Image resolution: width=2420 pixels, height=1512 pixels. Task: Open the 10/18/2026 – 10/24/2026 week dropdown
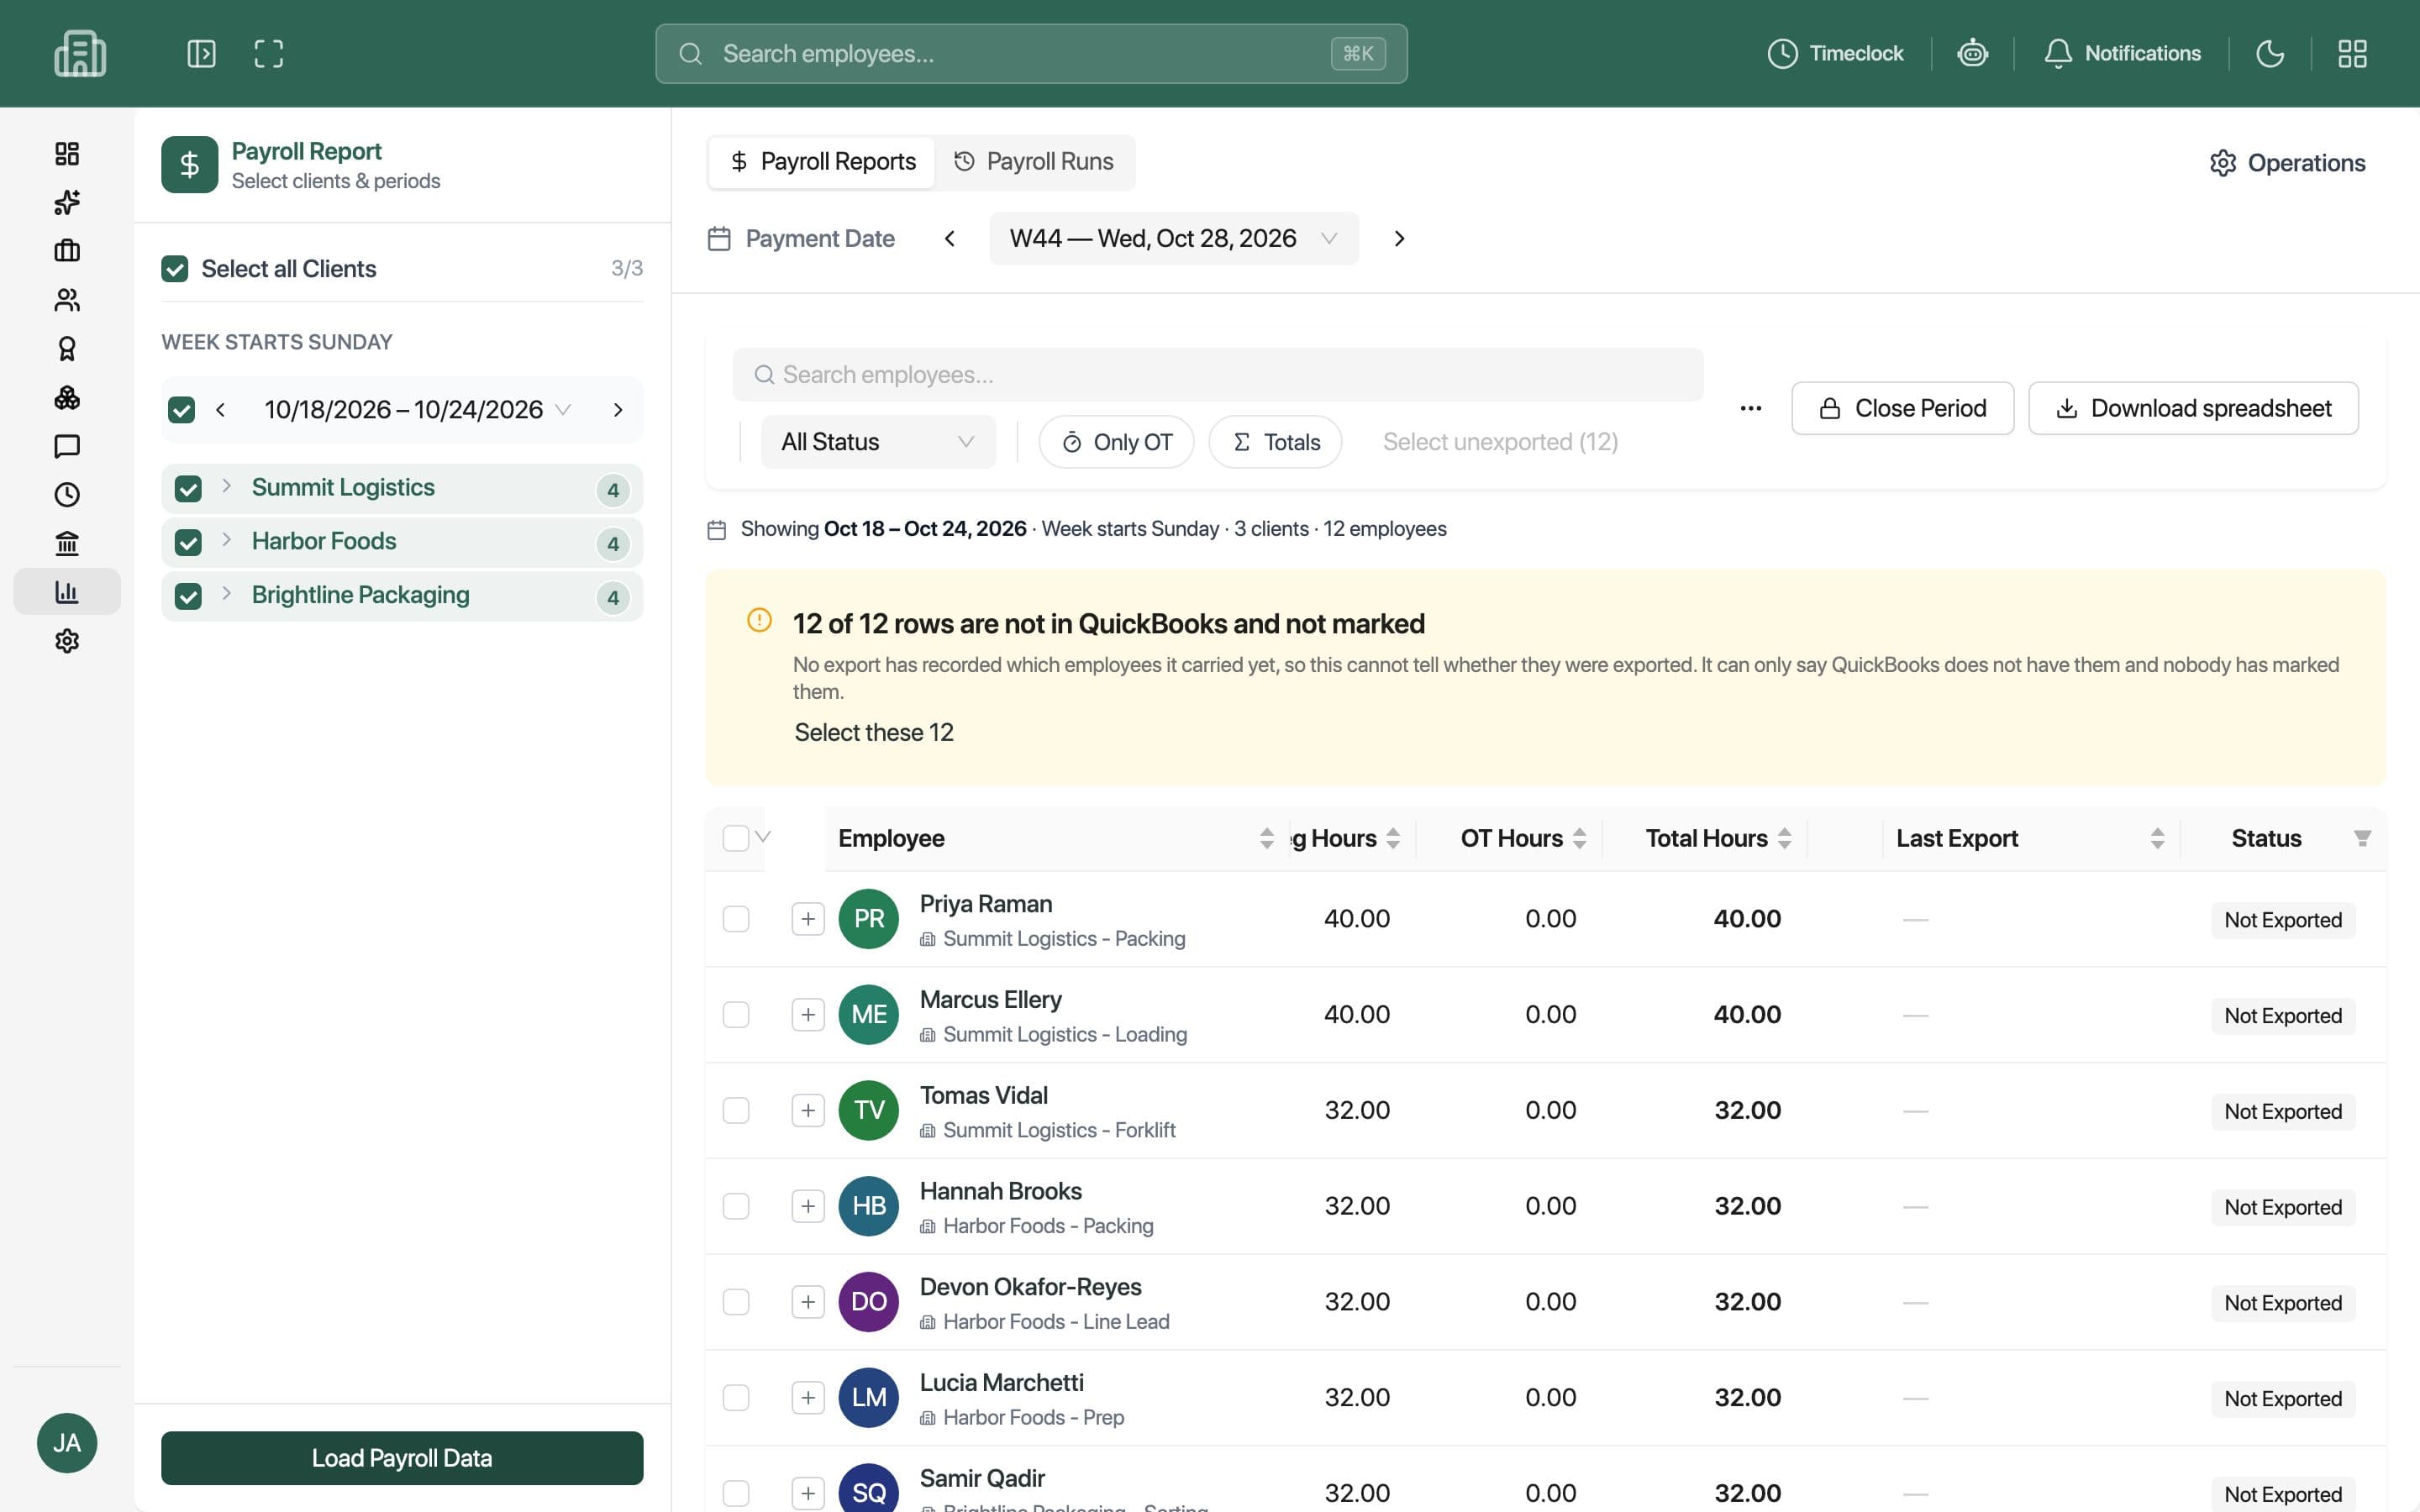417,410
